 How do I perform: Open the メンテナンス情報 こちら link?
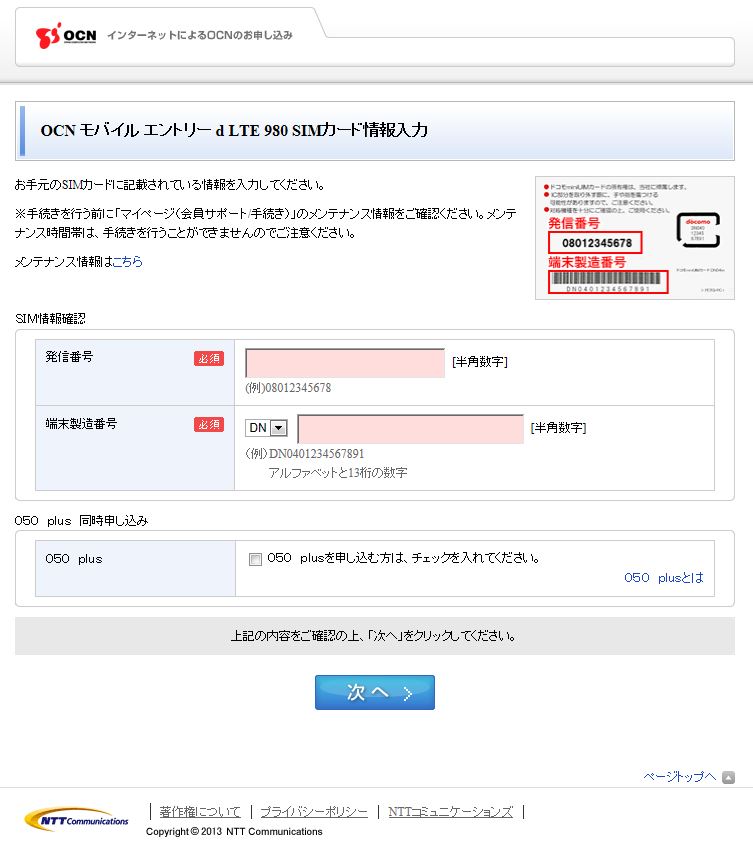tap(127, 262)
